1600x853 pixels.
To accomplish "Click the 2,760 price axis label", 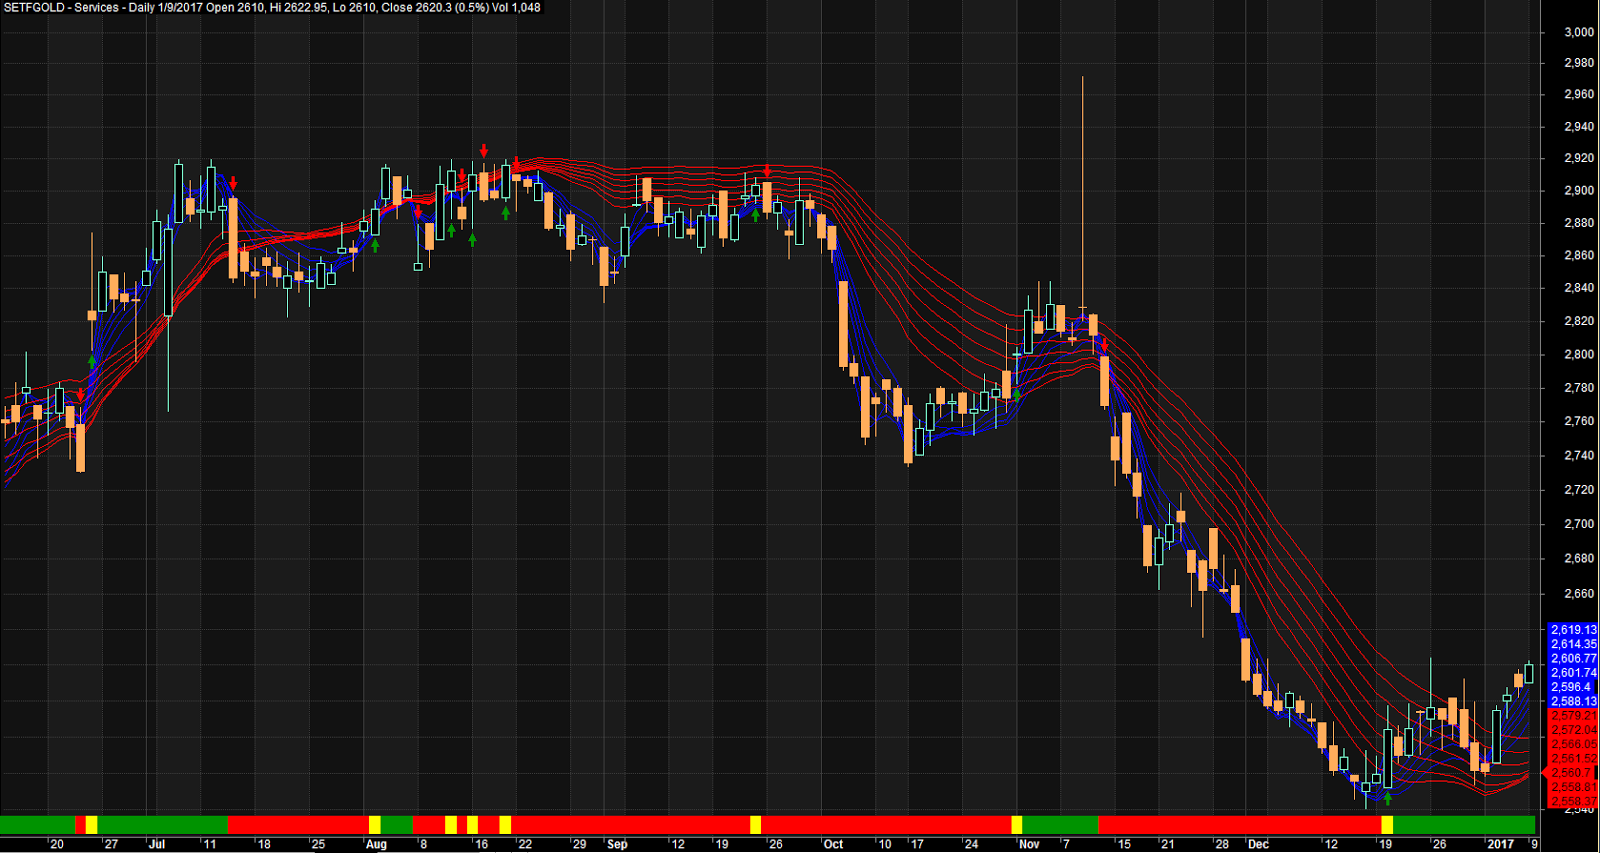I will point(1579,421).
